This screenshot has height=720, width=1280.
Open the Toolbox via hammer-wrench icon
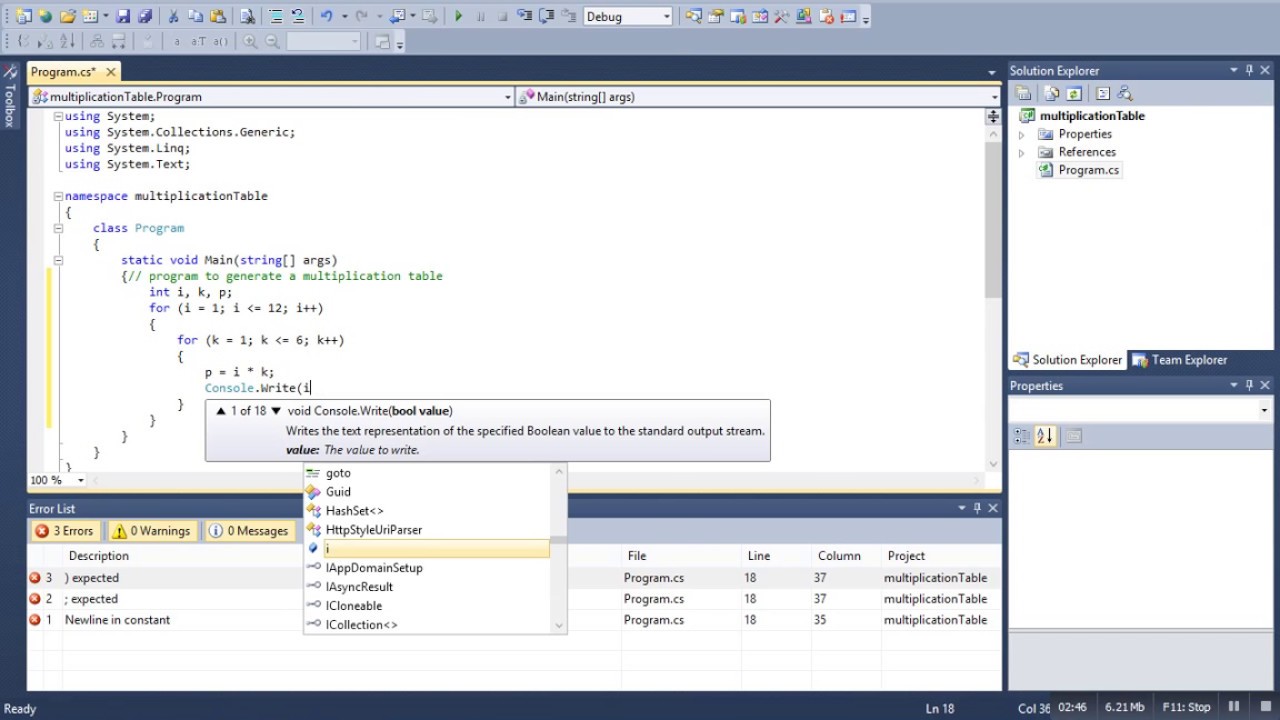pyautogui.click(x=781, y=17)
